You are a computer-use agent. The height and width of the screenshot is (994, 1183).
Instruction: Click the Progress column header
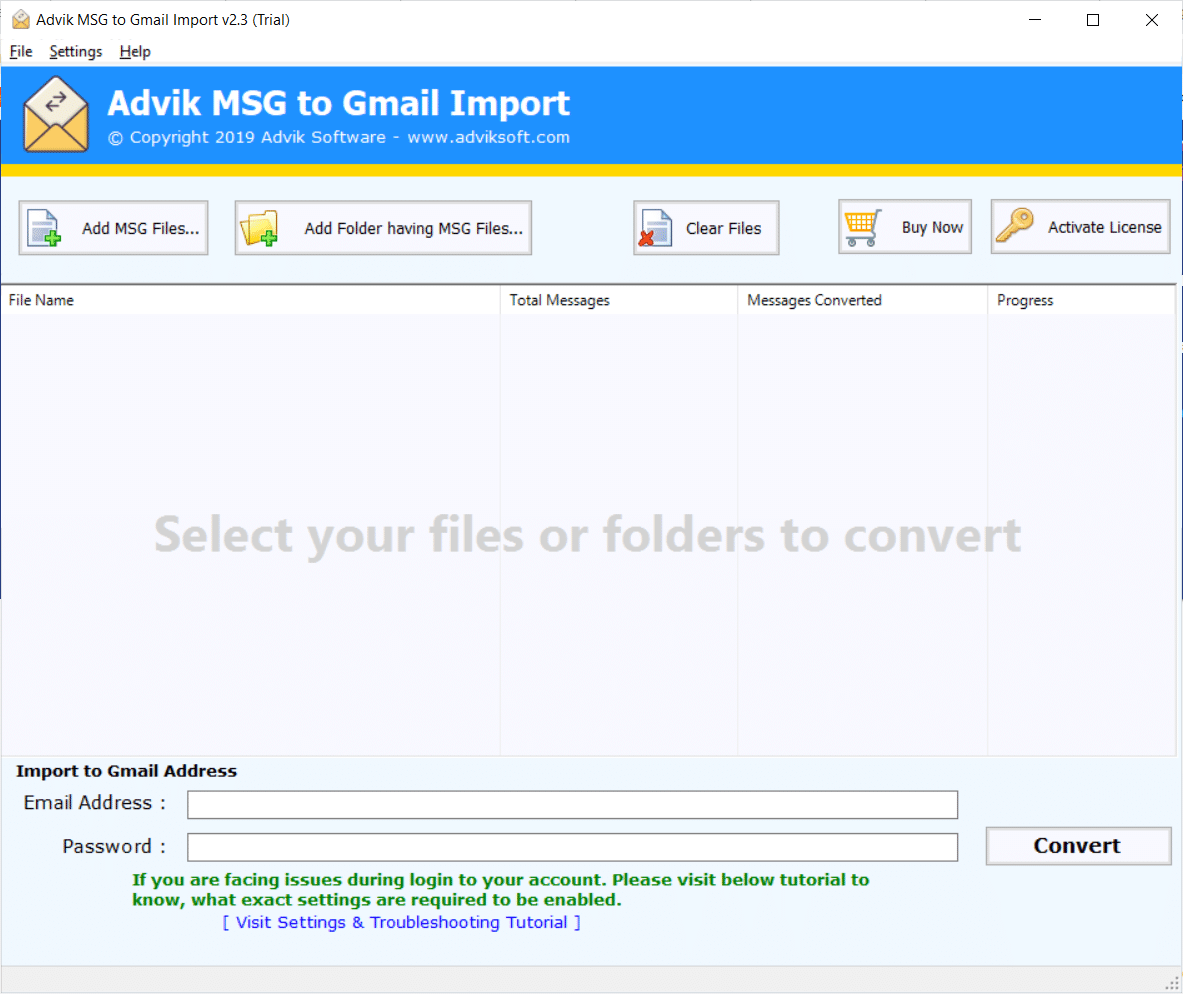1081,300
